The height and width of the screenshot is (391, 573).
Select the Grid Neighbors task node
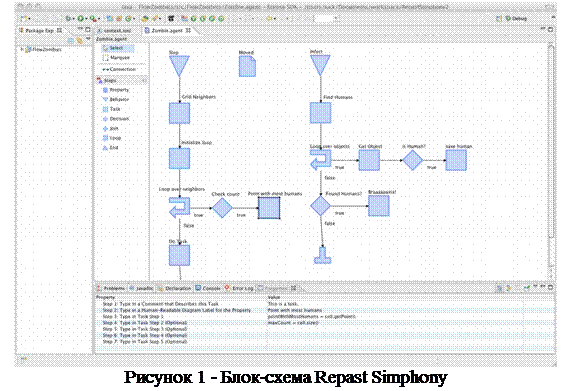coord(179,113)
